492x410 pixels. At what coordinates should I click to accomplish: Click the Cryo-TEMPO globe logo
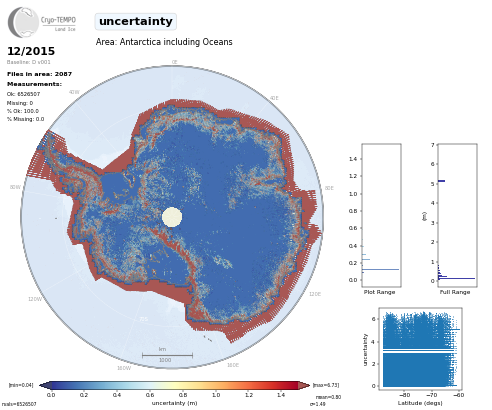[x=23, y=22]
